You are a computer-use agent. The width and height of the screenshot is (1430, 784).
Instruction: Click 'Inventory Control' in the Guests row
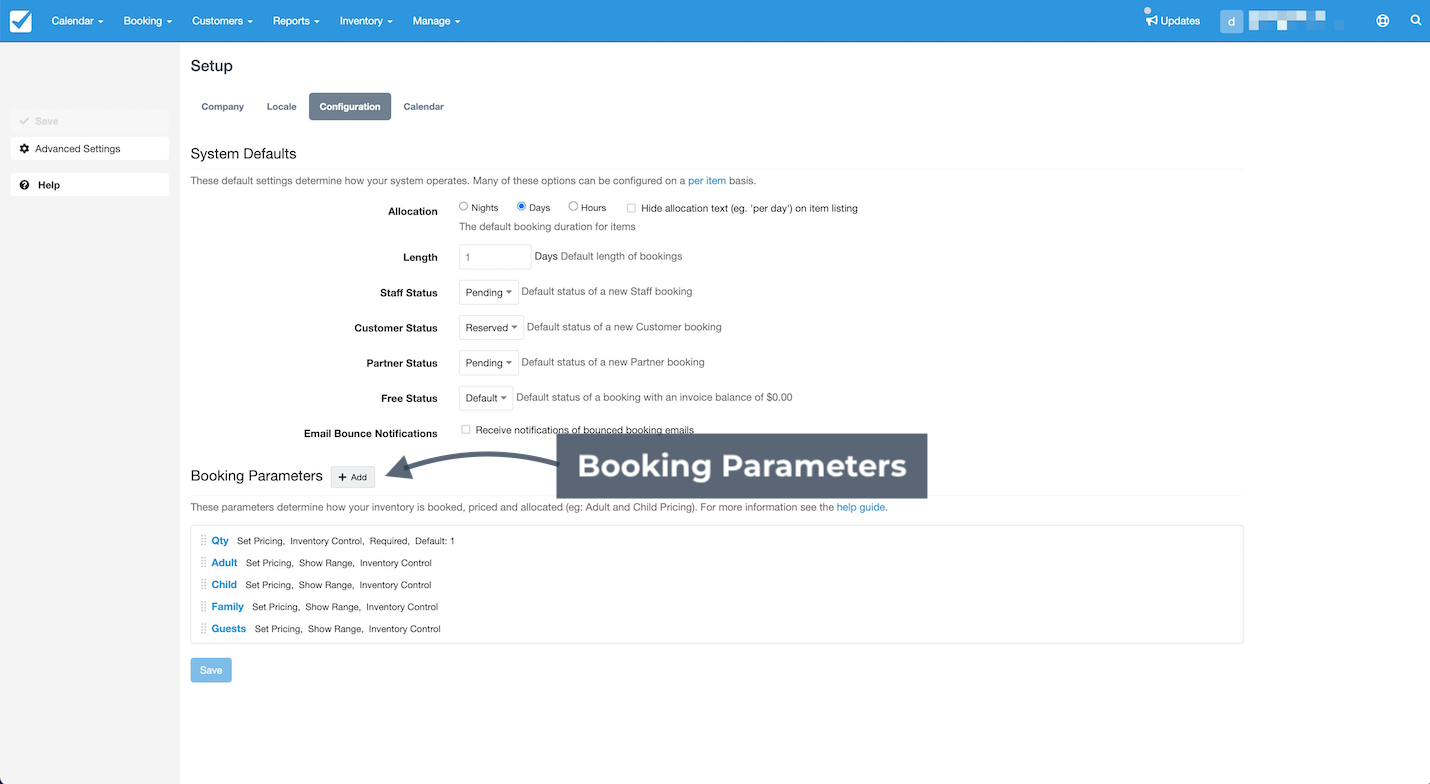pyautogui.click(x=405, y=629)
